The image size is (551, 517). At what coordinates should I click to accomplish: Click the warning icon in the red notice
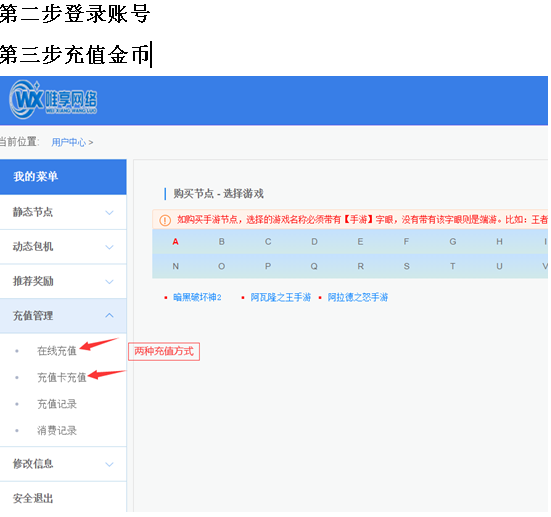(165, 220)
